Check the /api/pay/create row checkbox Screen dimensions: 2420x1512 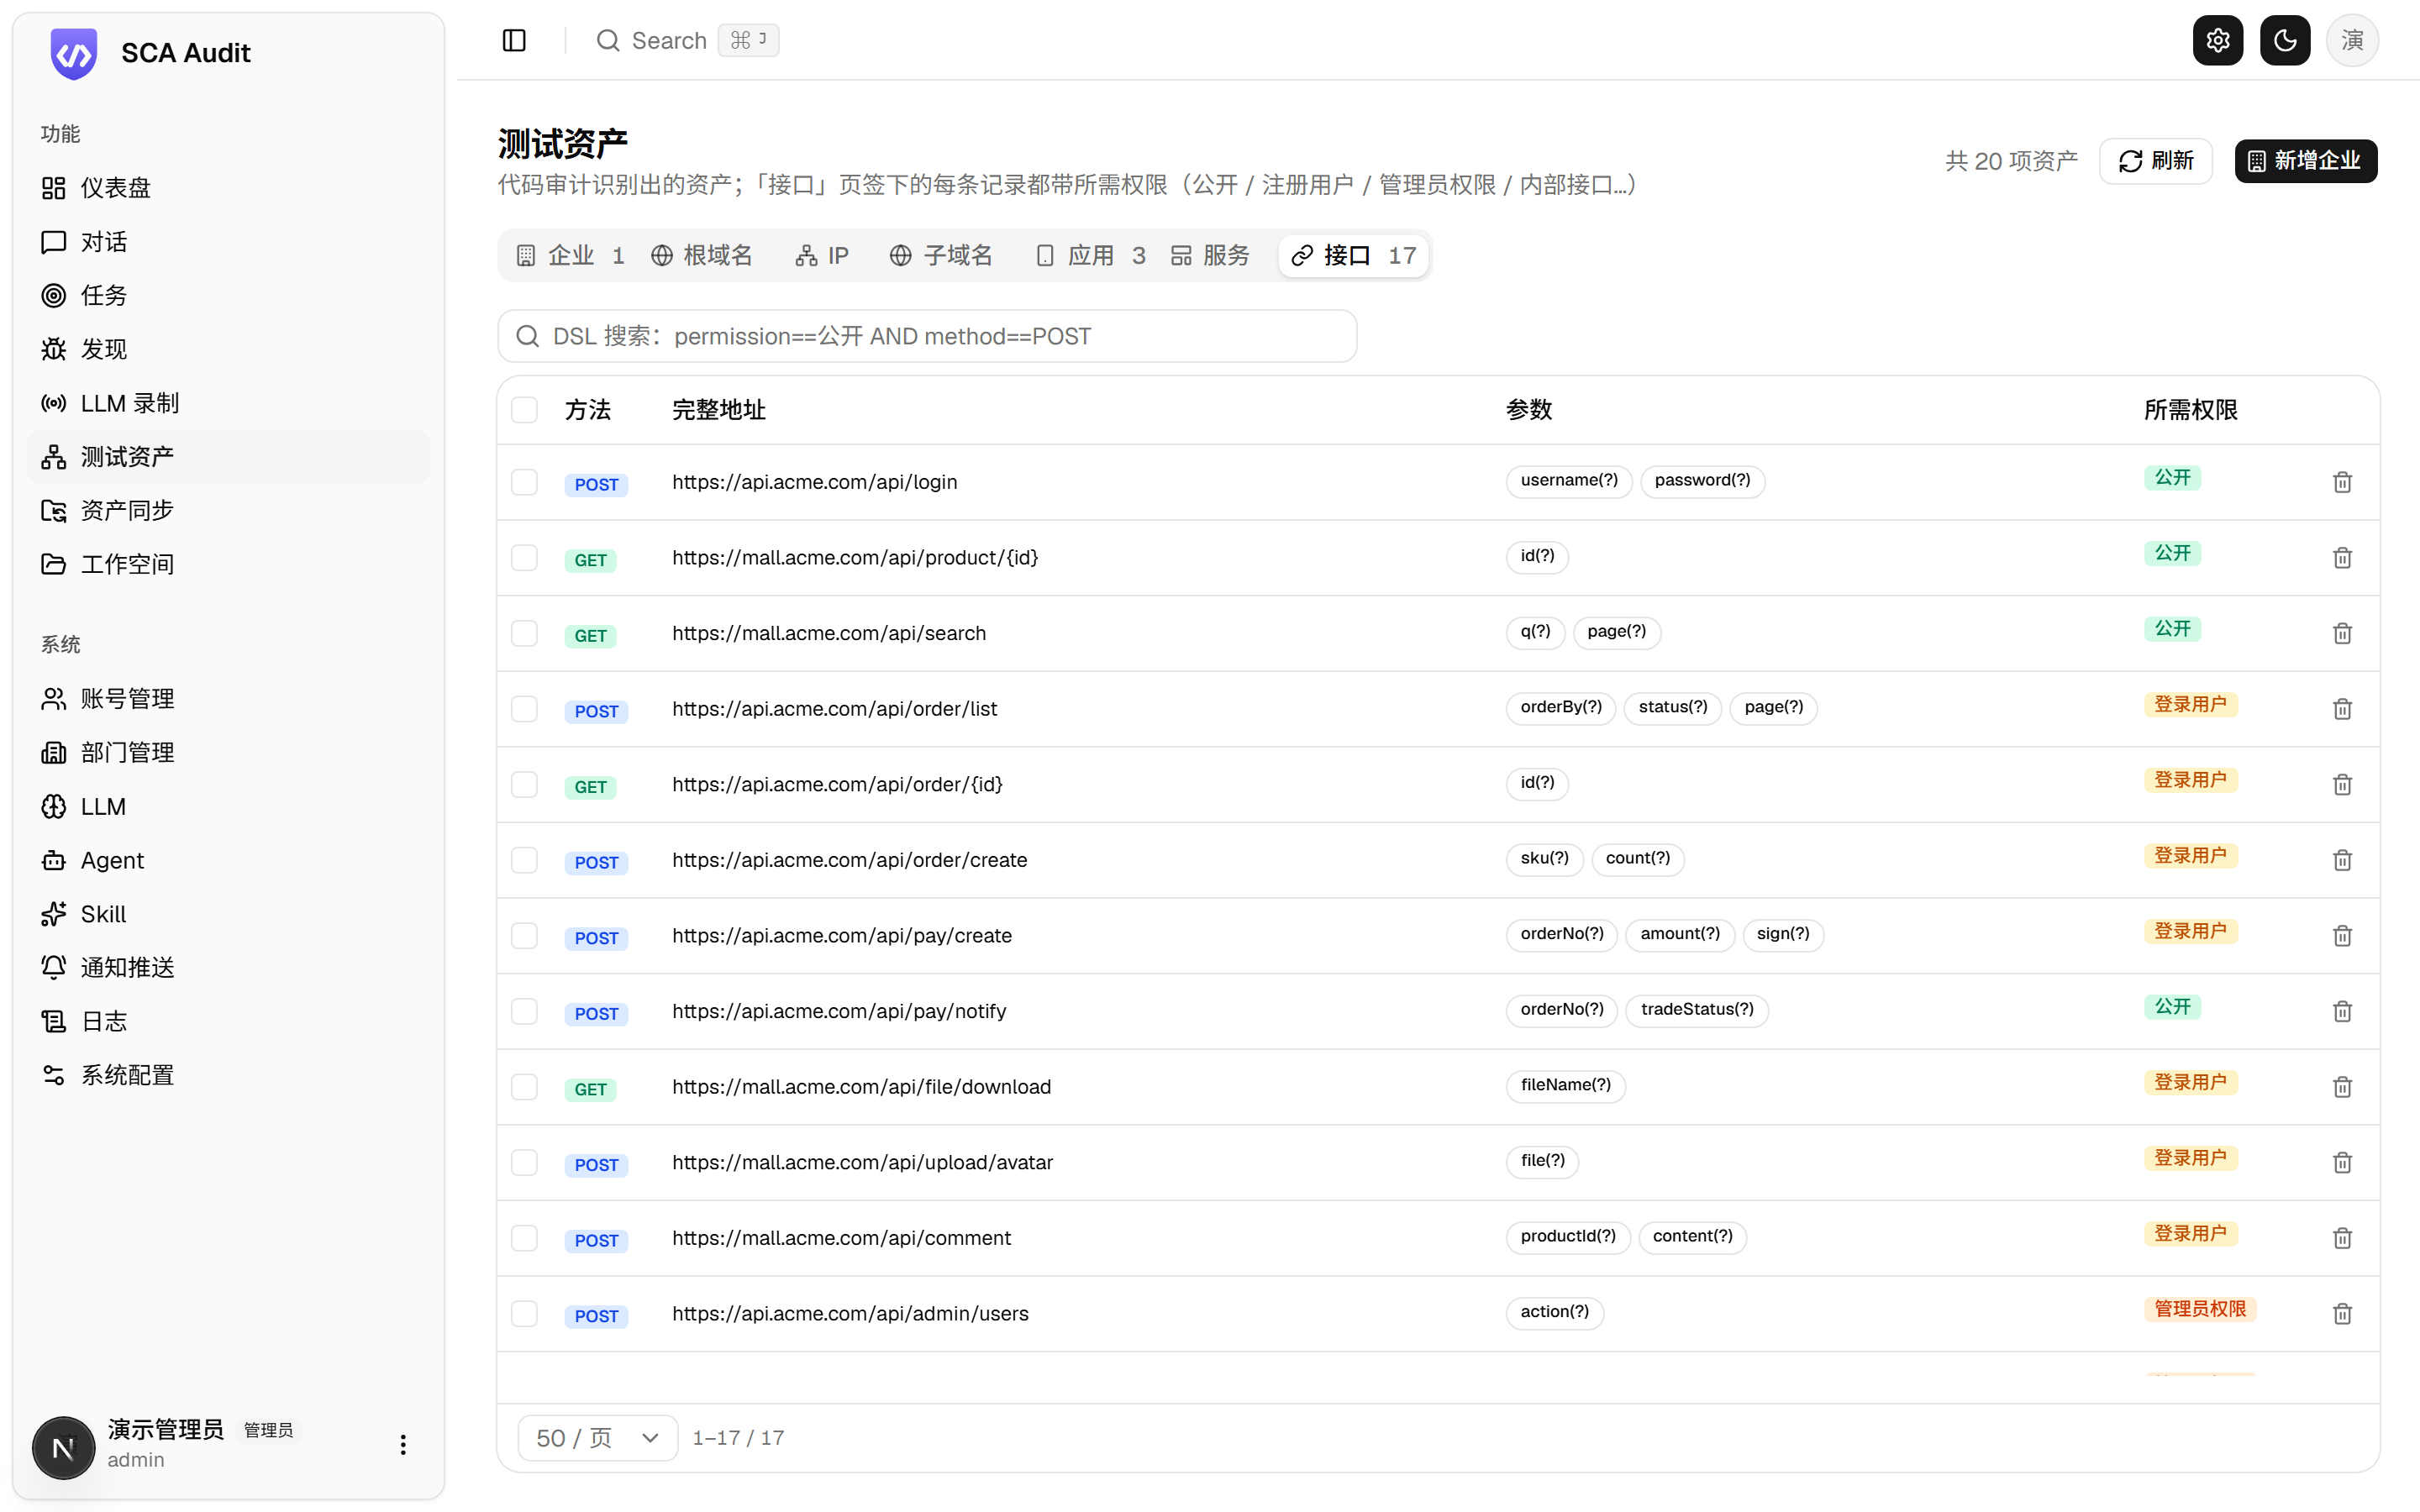click(x=524, y=935)
